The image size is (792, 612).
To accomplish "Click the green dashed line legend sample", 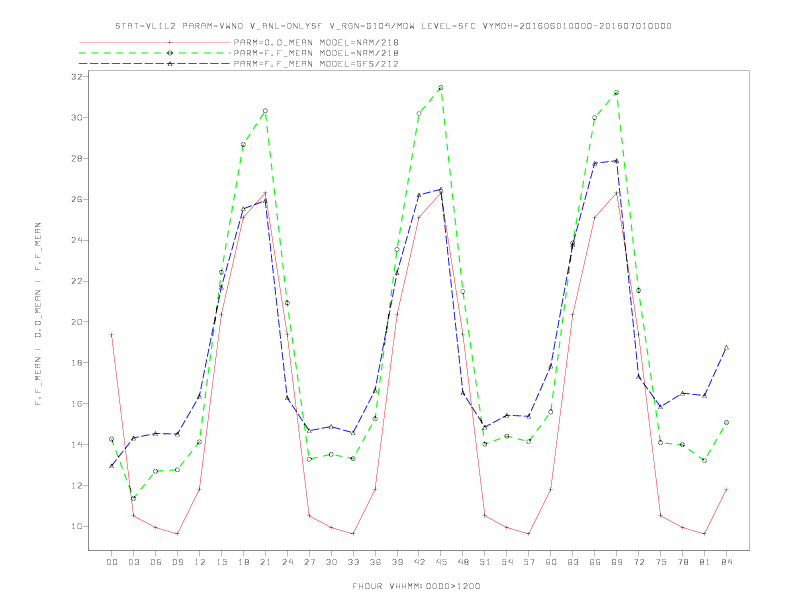I will coord(155,53).
